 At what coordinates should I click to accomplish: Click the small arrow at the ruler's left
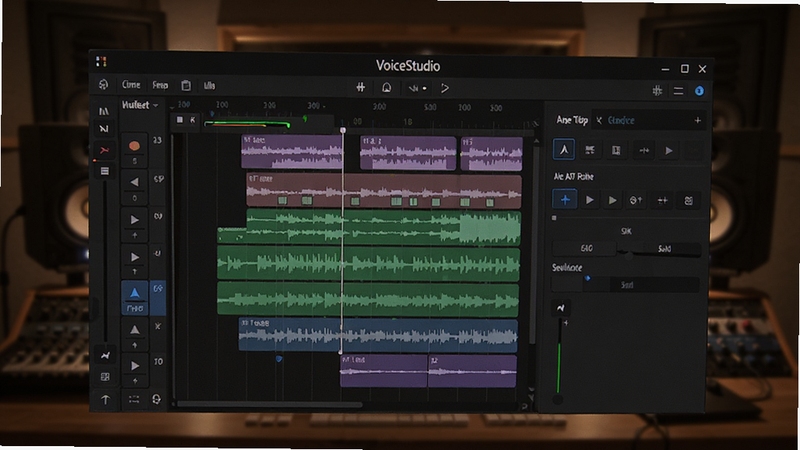pyautogui.click(x=172, y=107)
